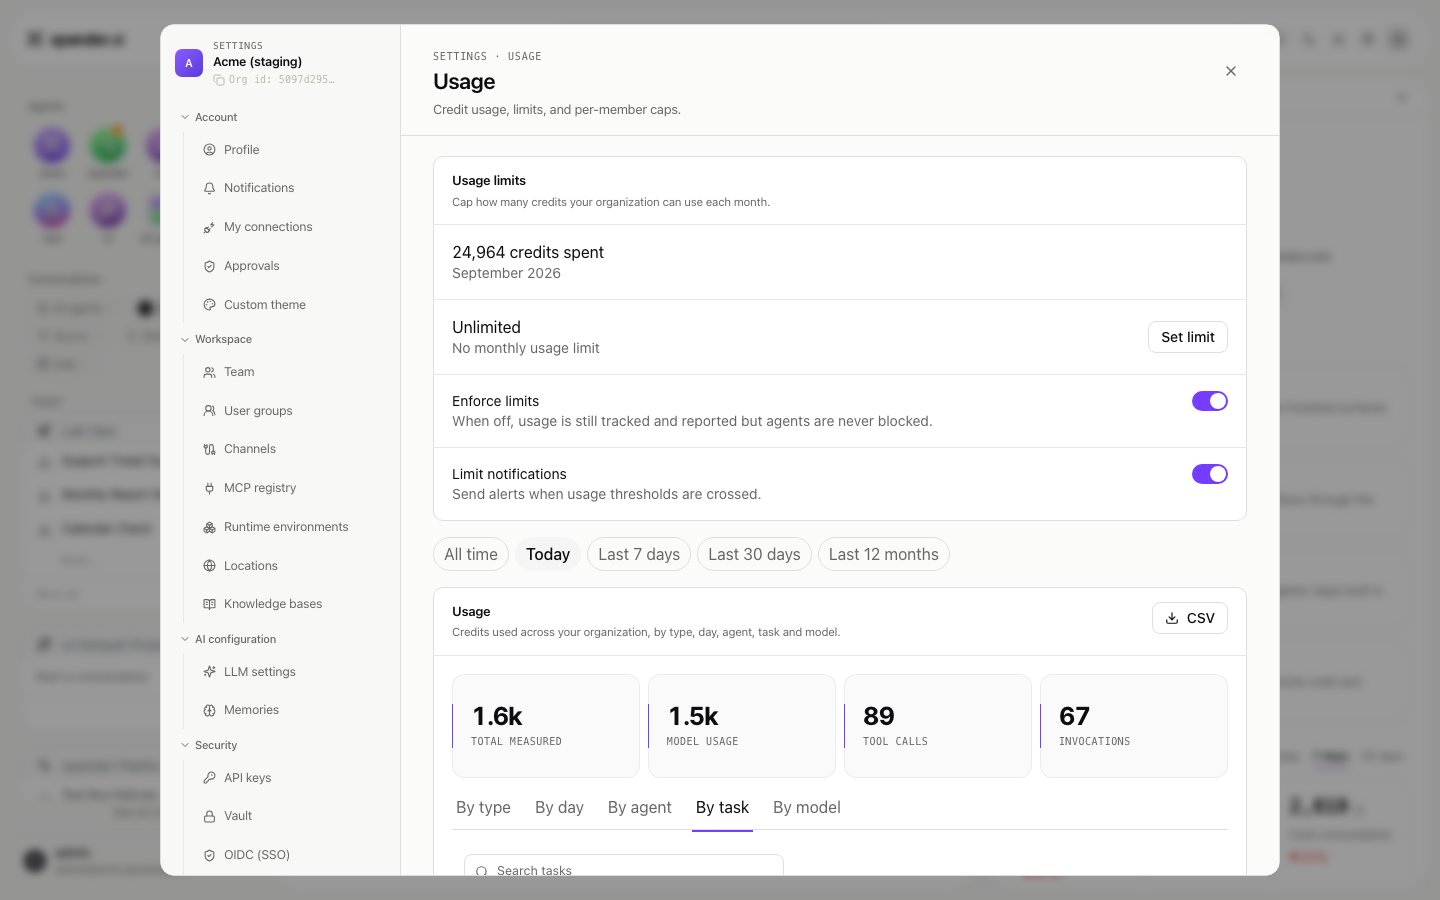
Task: Select the Last 30 days filter
Action: [754, 554]
